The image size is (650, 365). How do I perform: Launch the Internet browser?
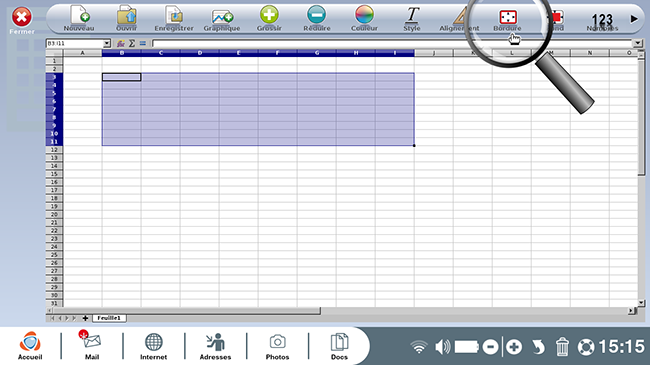click(x=153, y=346)
